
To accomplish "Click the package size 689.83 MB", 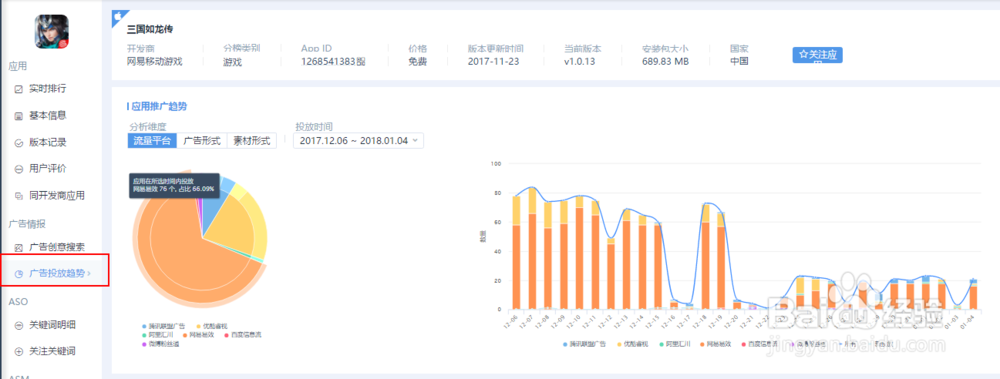I will pos(665,61).
